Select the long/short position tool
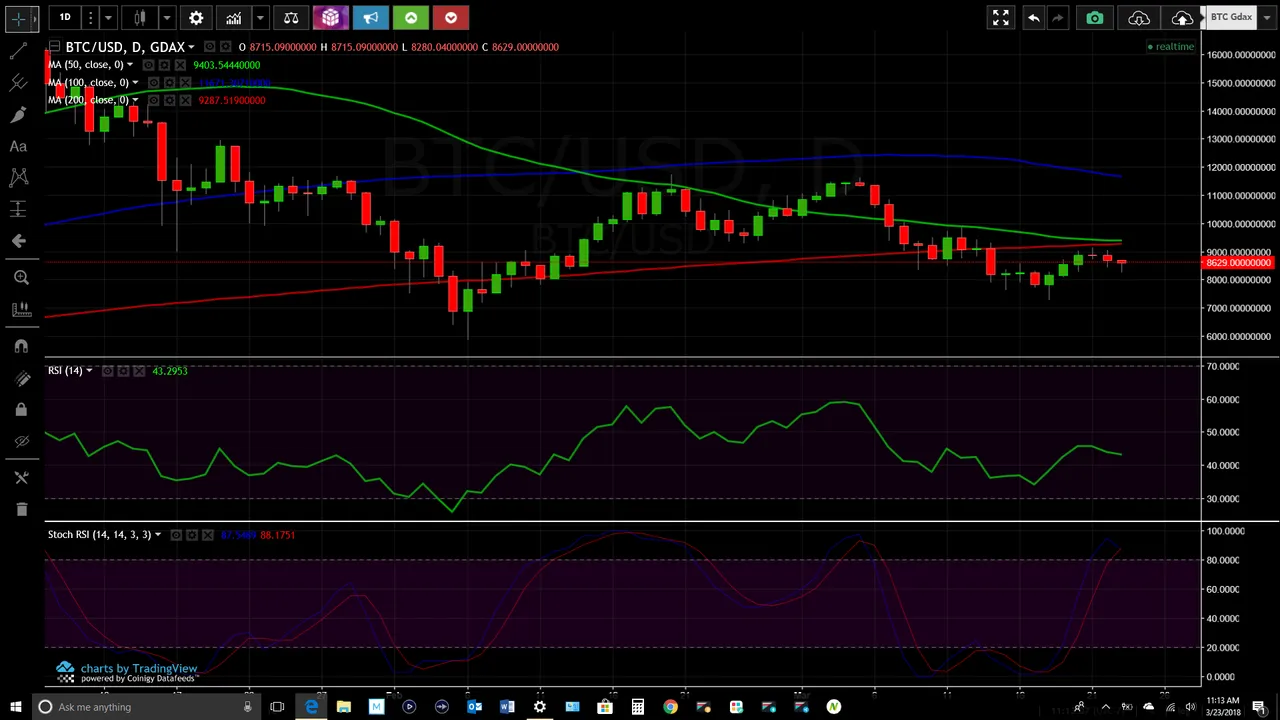Viewport: 1280px width, 720px height. (x=18, y=209)
